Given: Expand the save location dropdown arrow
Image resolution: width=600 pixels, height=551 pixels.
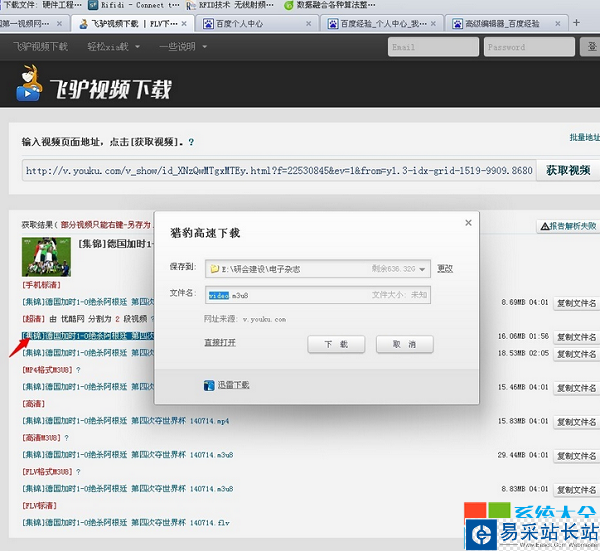Looking at the screenshot, I should [x=423, y=269].
